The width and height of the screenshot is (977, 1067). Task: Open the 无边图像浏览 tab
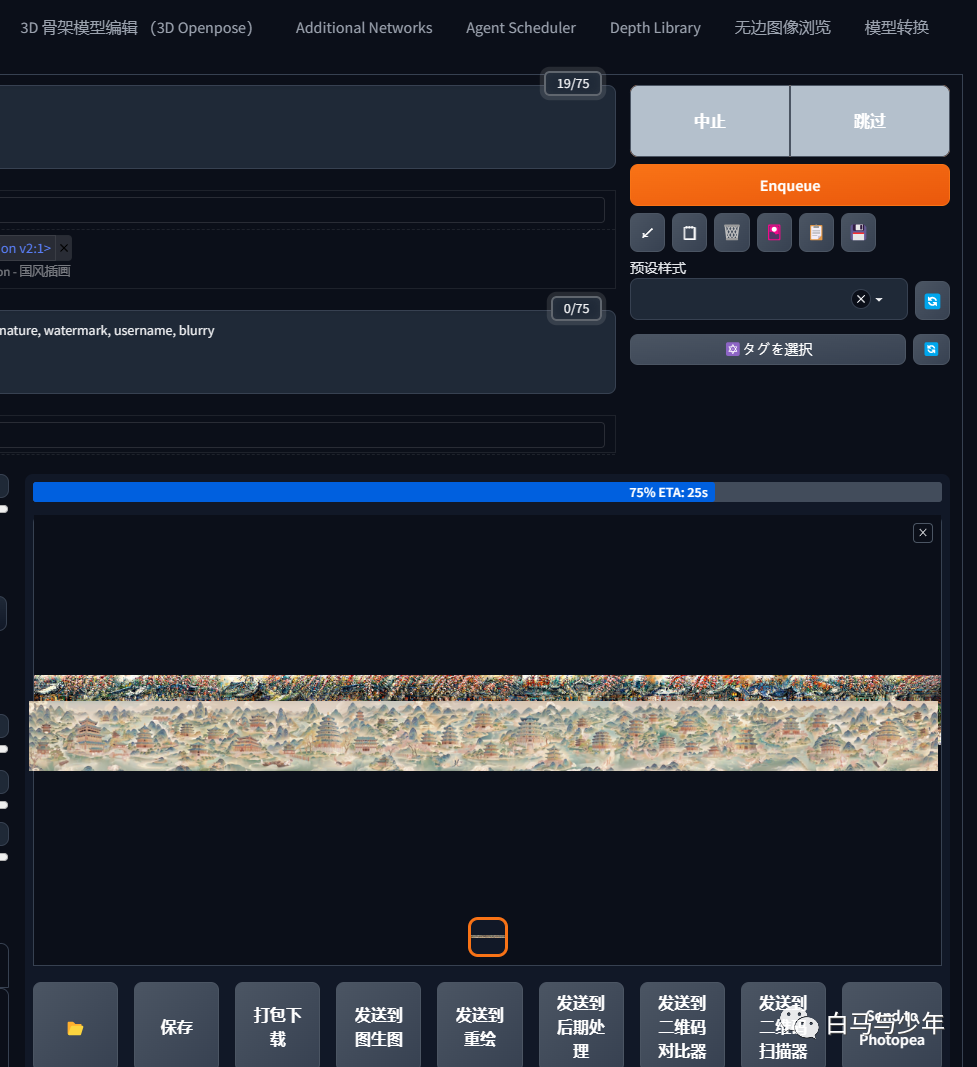tap(782, 28)
